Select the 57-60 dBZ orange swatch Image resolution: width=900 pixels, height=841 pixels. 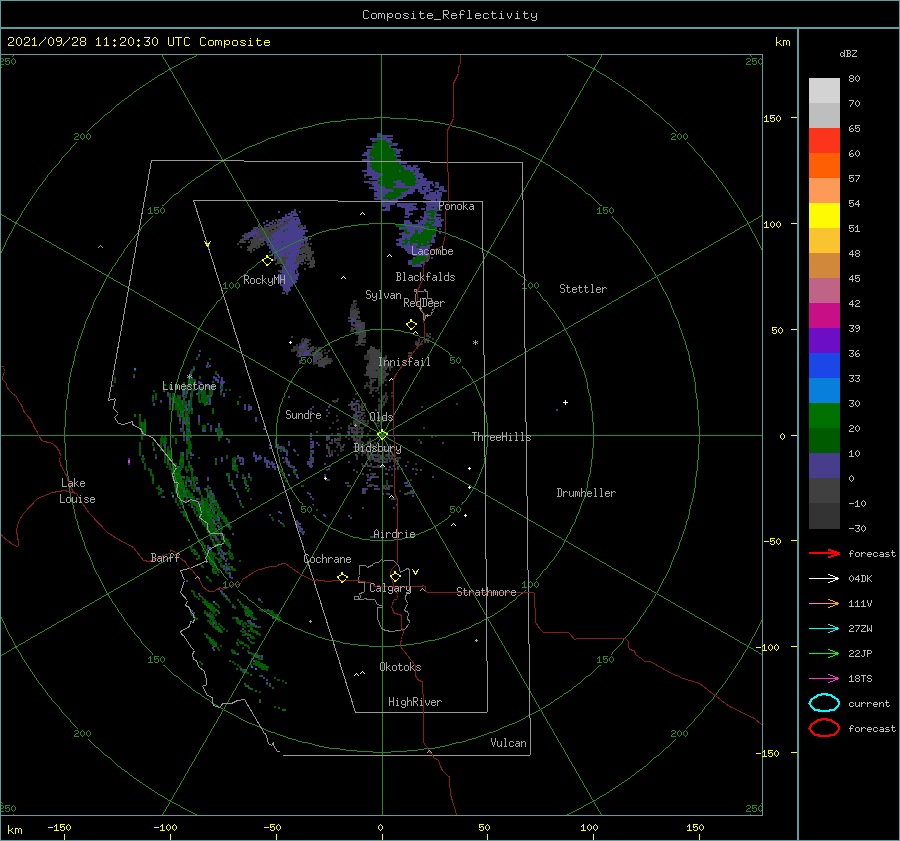point(824,166)
